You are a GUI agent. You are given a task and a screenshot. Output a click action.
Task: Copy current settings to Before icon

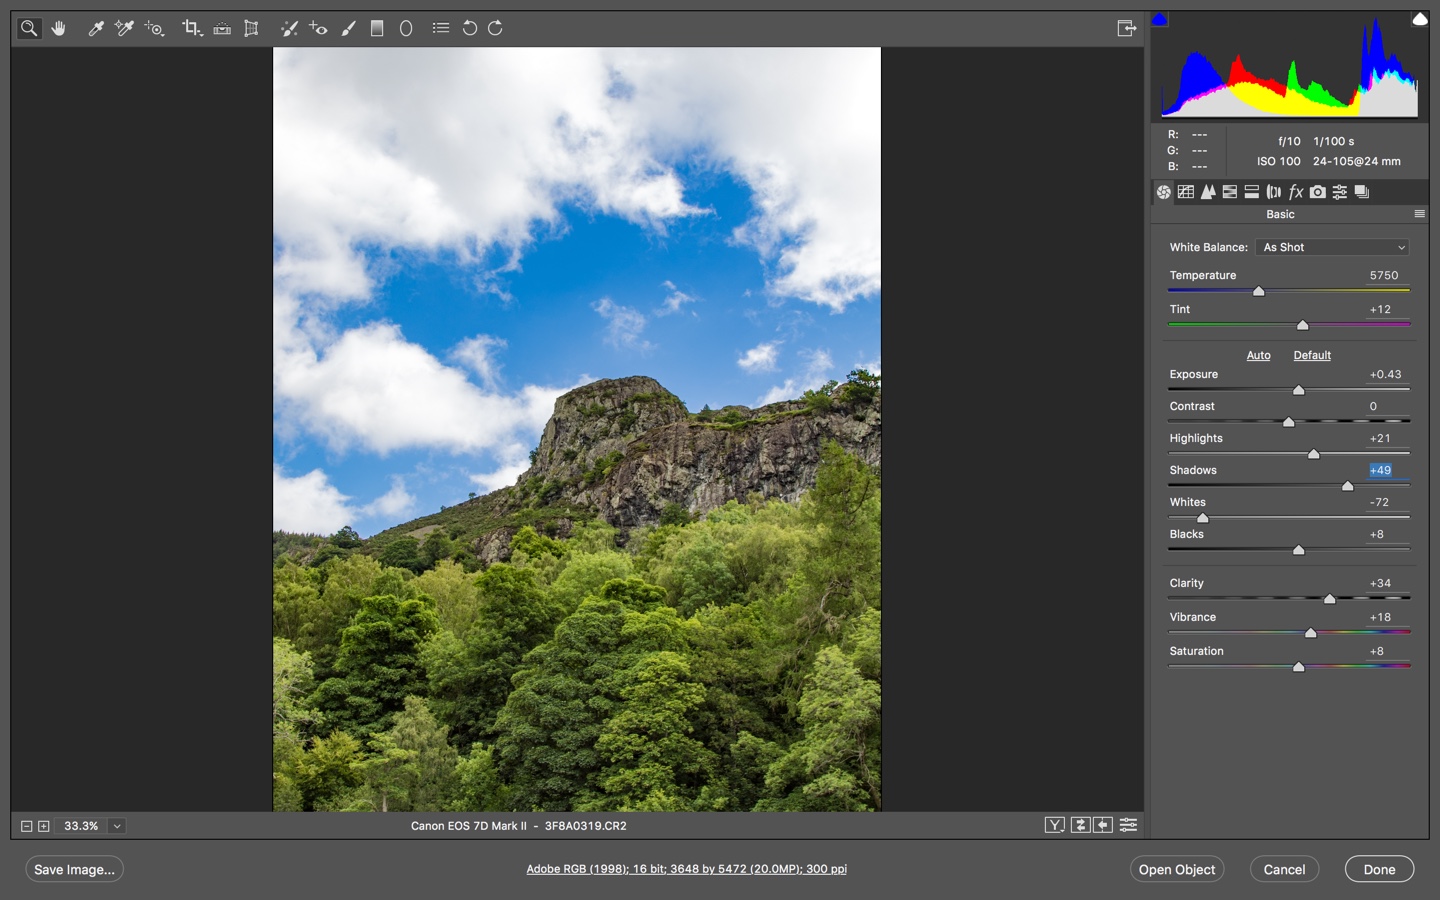point(1103,825)
